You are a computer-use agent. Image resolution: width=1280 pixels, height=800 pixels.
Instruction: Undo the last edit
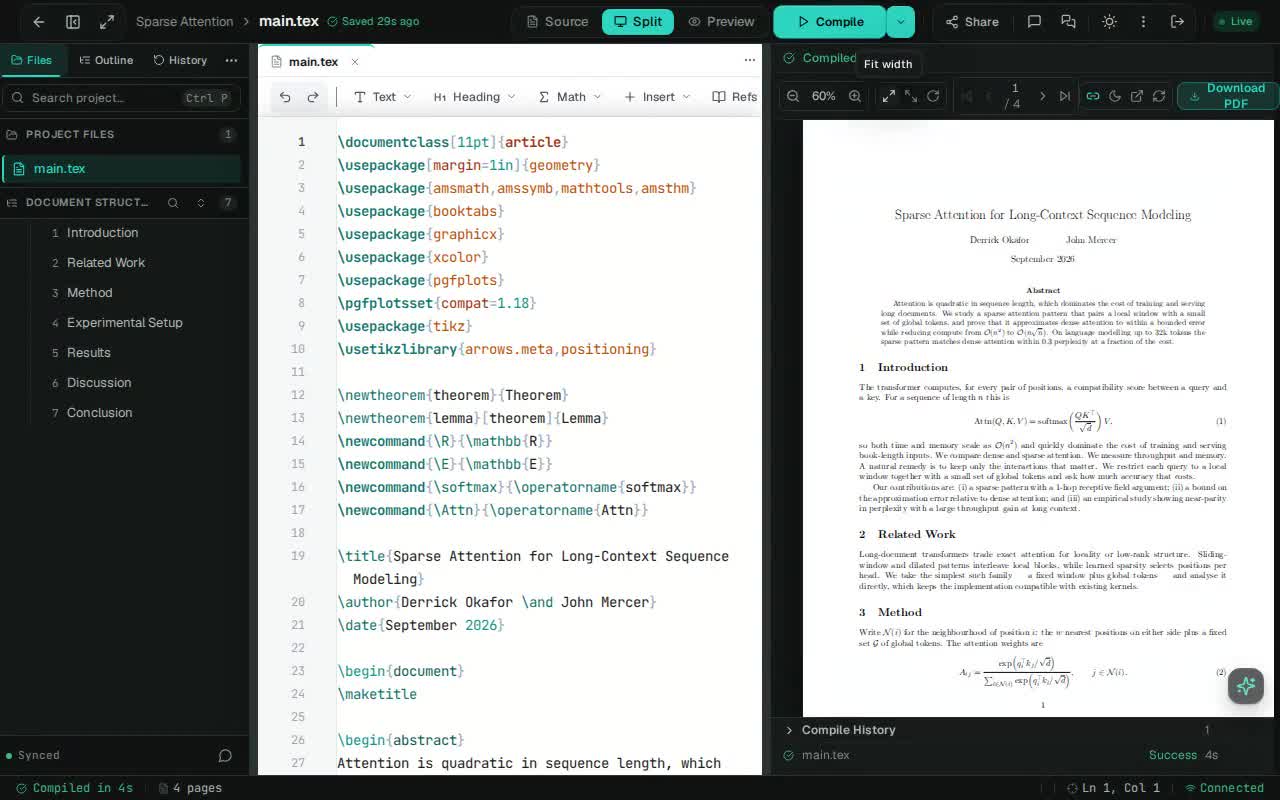pyautogui.click(x=285, y=97)
